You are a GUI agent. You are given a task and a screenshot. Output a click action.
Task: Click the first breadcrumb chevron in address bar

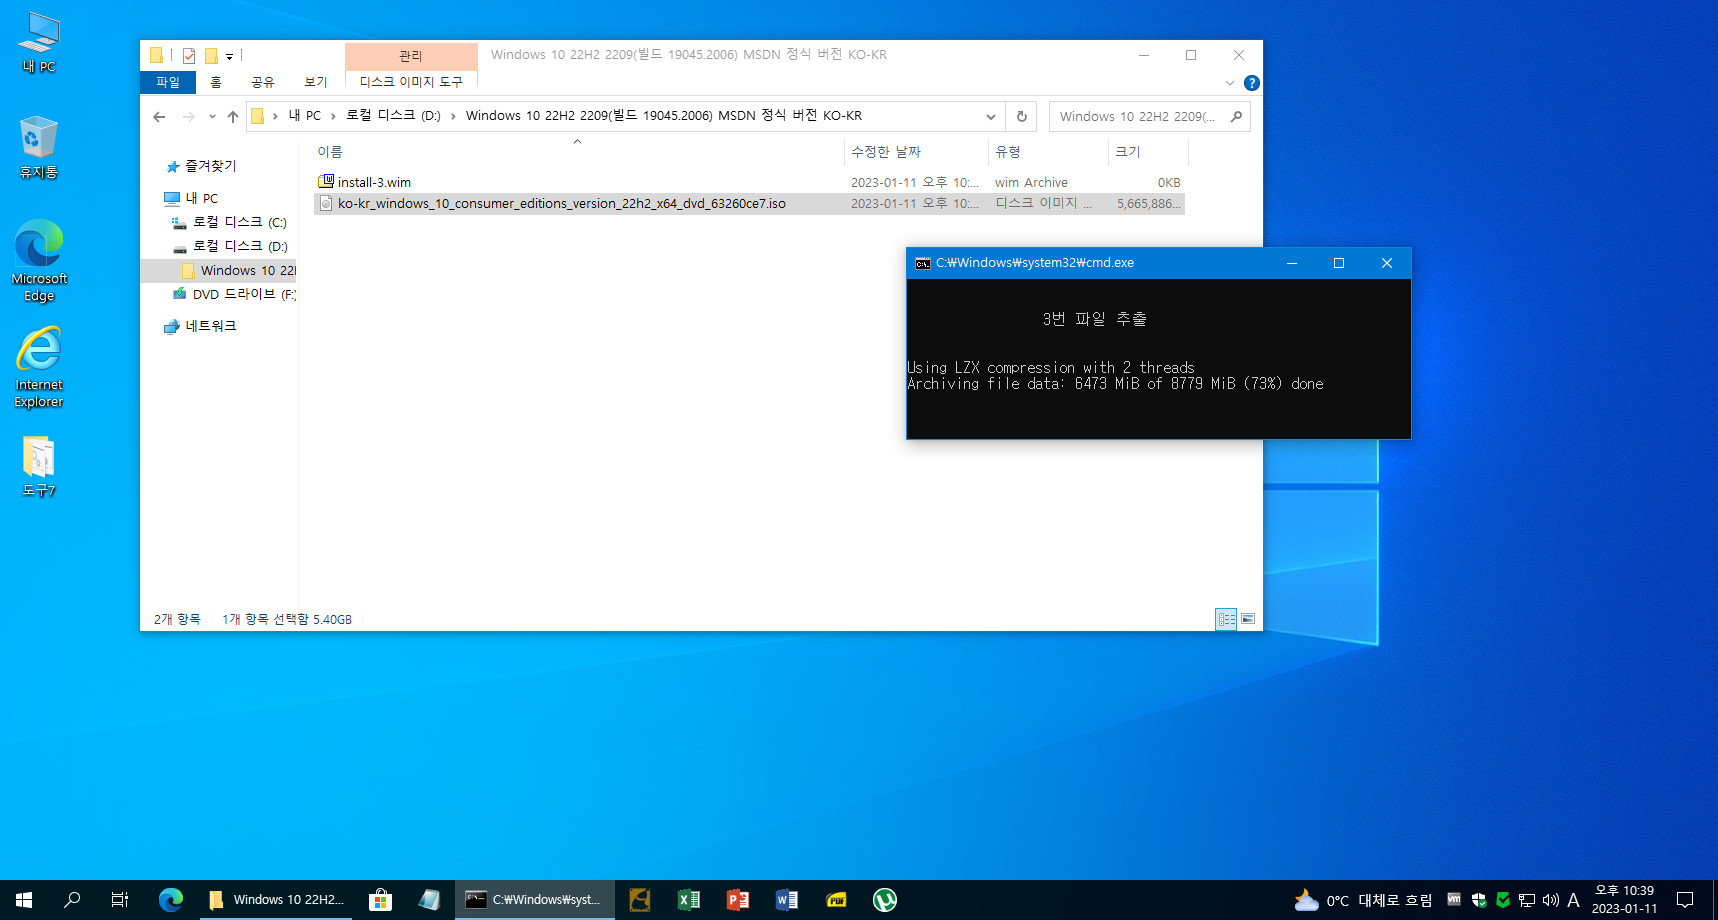click(275, 117)
